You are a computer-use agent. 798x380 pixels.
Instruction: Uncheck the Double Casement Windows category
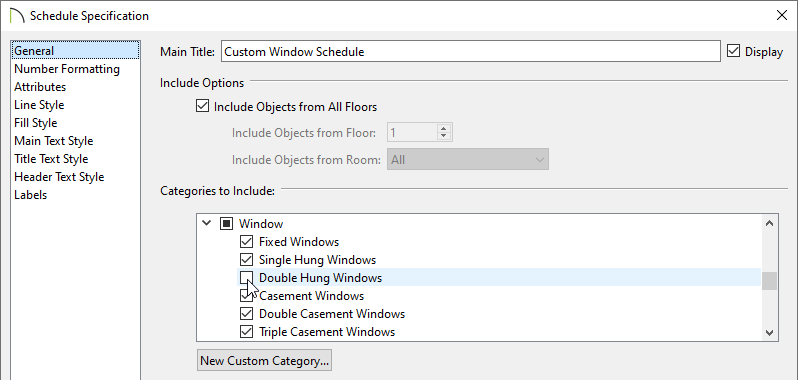(246, 314)
